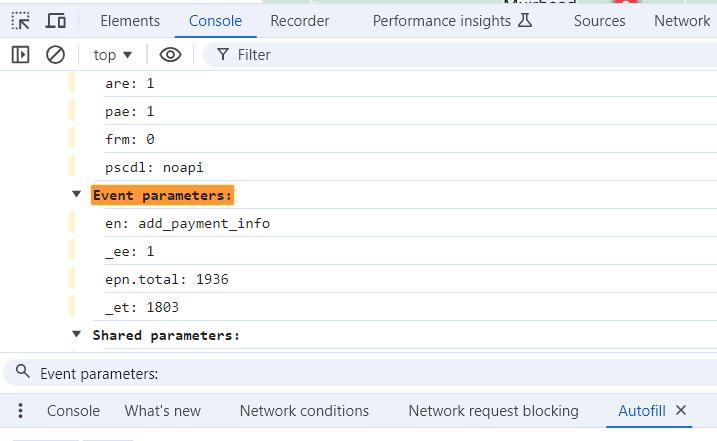Close the Autofill drawer tab
The width and height of the screenshot is (717, 441).
(x=681, y=410)
